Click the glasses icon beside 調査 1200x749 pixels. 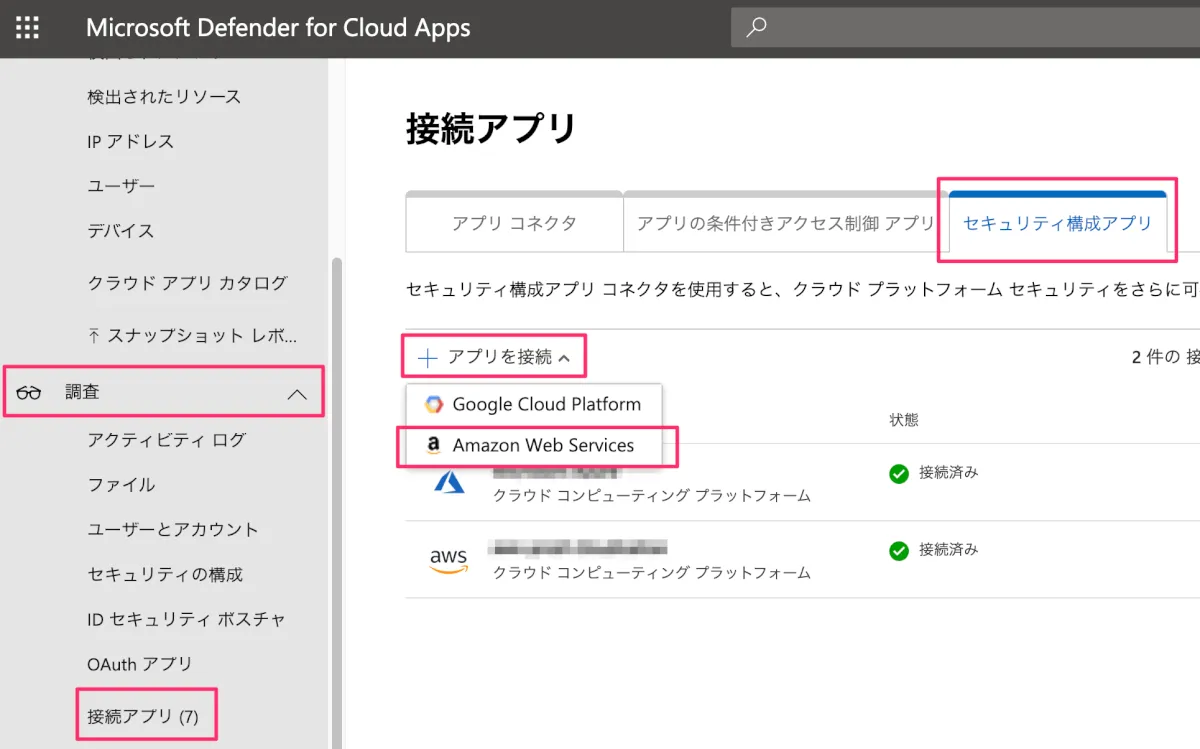point(29,393)
